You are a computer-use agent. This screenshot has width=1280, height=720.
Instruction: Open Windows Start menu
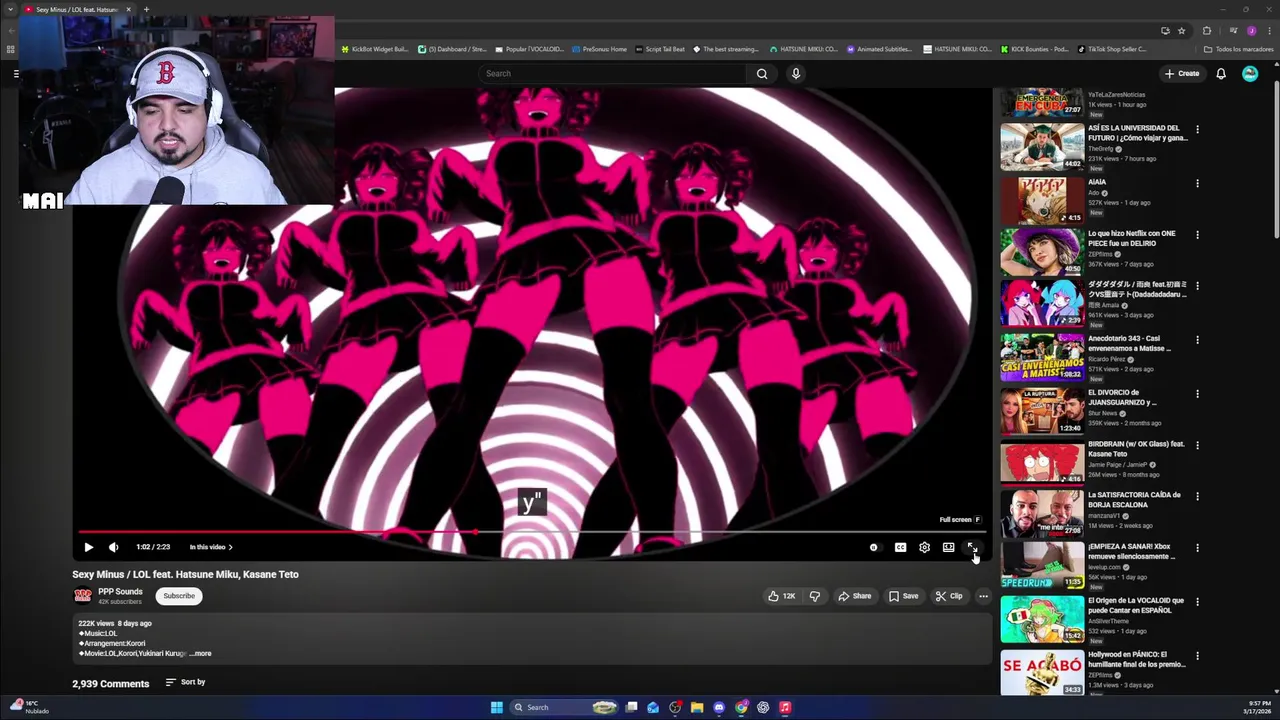pyautogui.click(x=496, y=707)
